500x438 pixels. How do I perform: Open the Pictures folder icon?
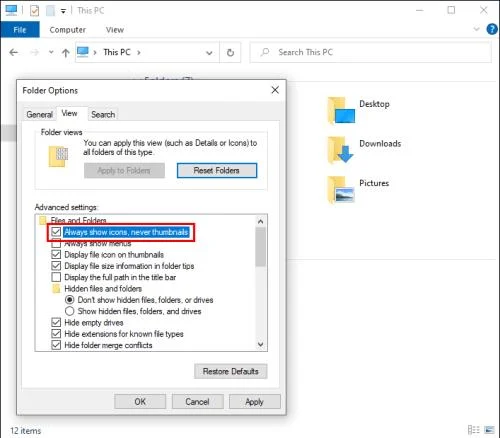(x=341, y=190)
